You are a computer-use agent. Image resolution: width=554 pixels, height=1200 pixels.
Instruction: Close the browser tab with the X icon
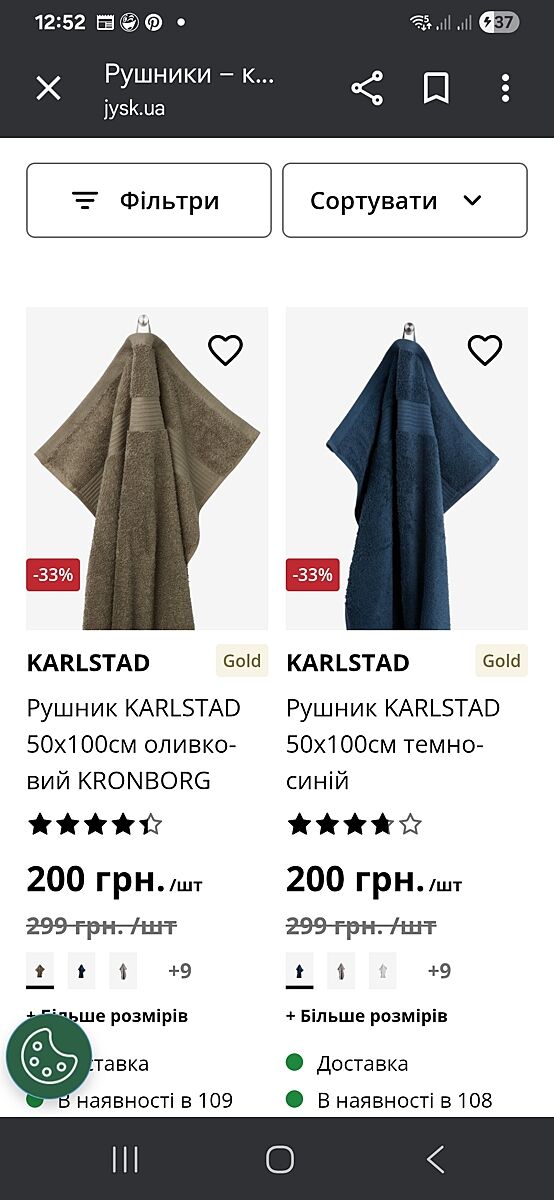pos(48,88)
